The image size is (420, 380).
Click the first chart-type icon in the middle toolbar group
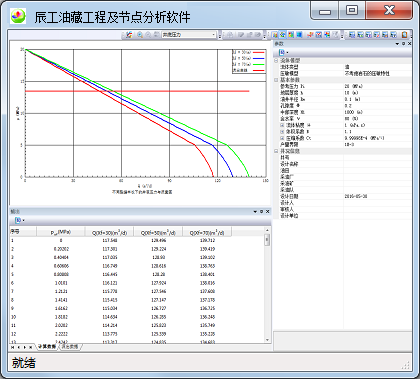click(275, 35)
